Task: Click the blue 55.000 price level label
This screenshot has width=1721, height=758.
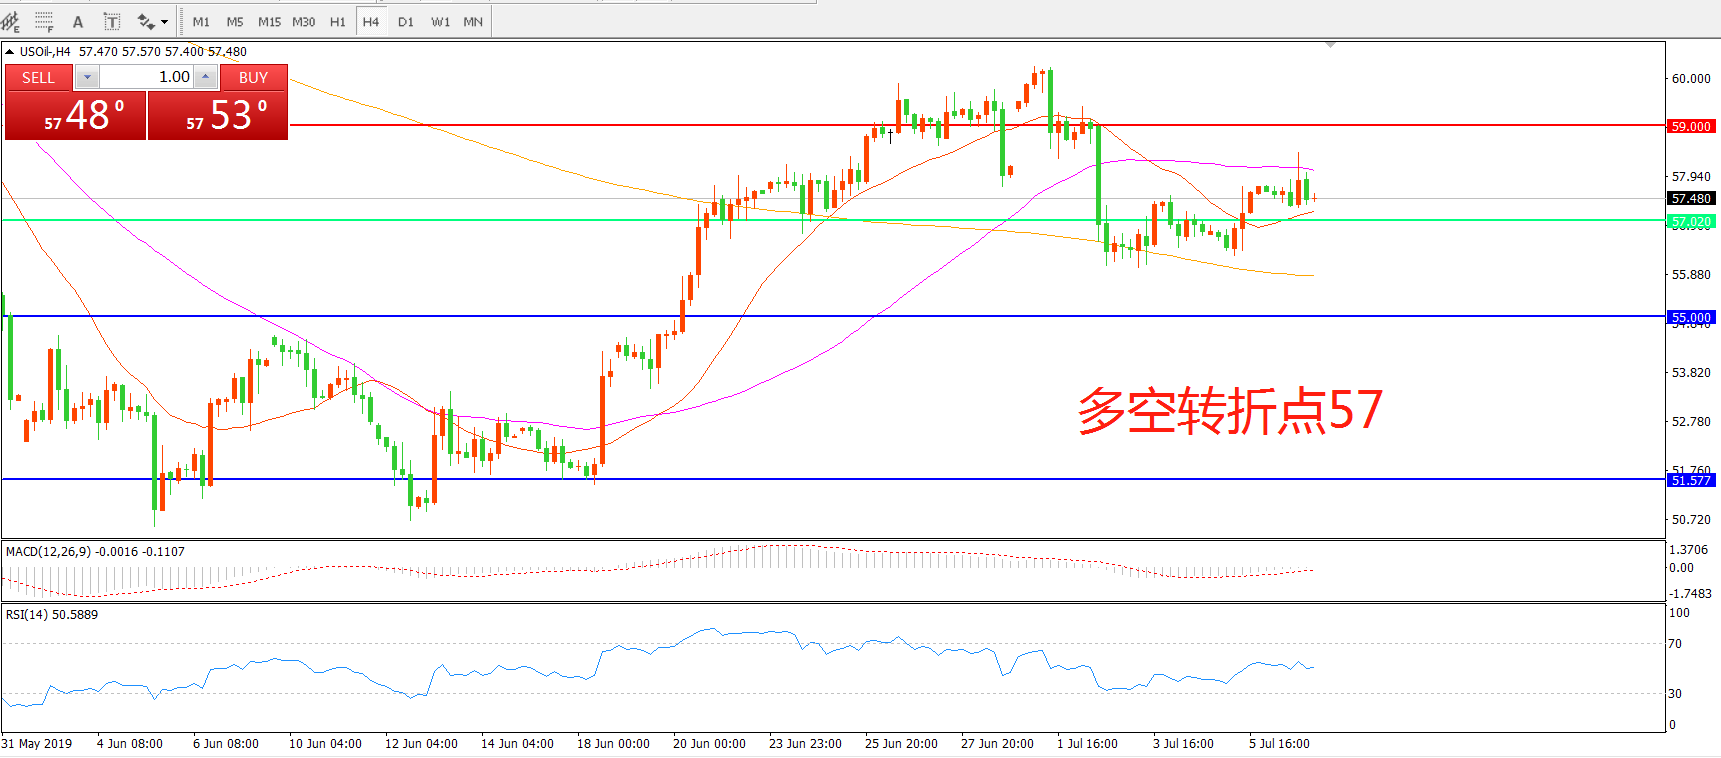Action: point(1690,317)
